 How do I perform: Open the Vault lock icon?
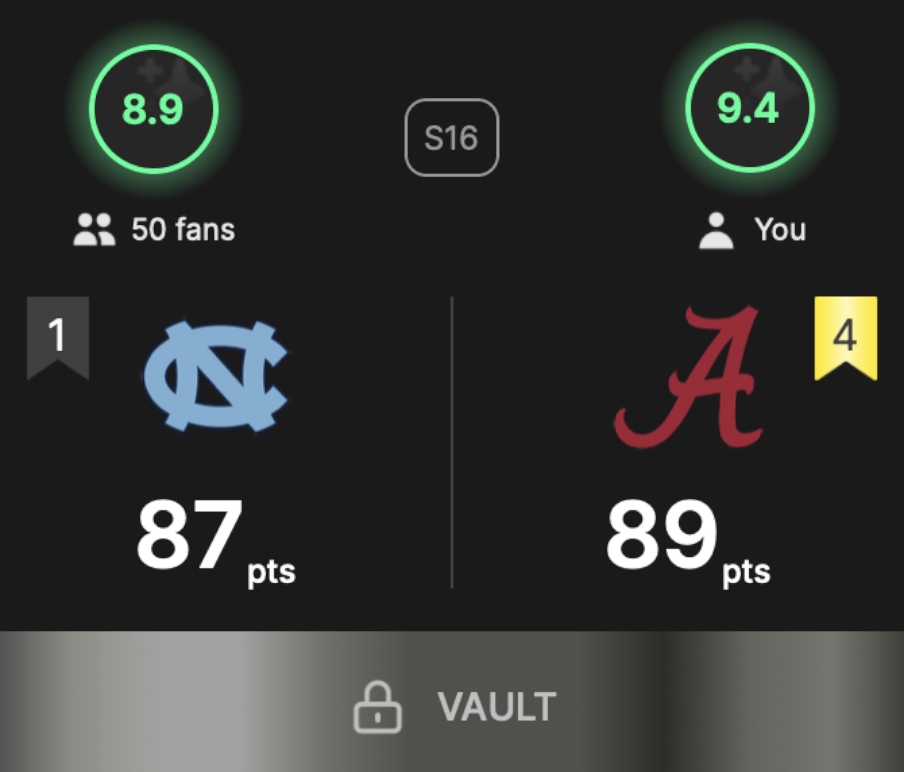[x=377, y=707]
